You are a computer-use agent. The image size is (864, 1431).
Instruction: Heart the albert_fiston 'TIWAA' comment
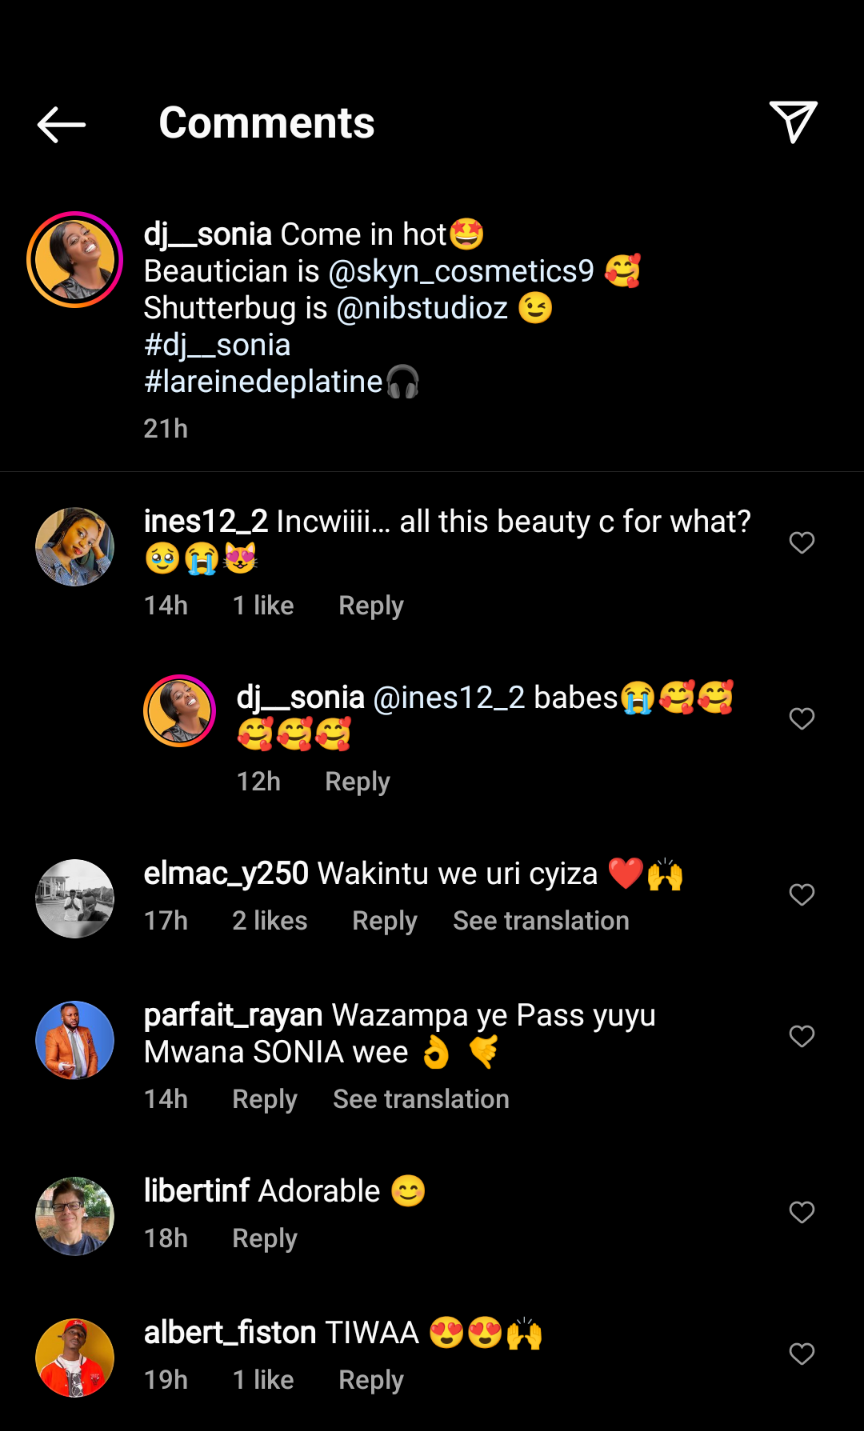tap(802, 1354)
